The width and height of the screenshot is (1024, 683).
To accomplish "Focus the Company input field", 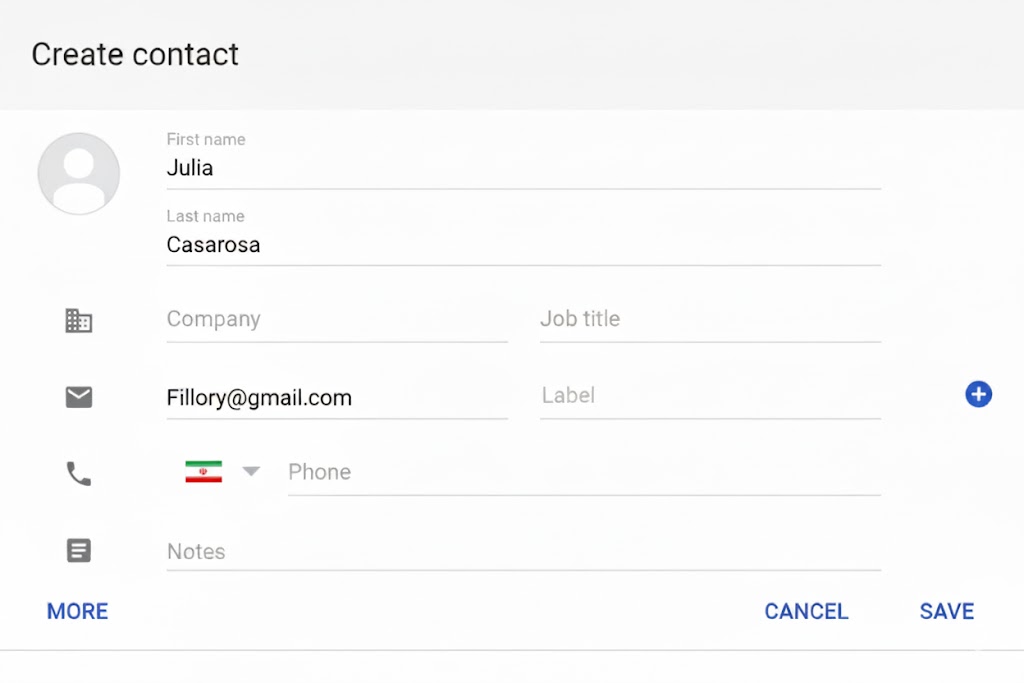I will coord(337,320).
